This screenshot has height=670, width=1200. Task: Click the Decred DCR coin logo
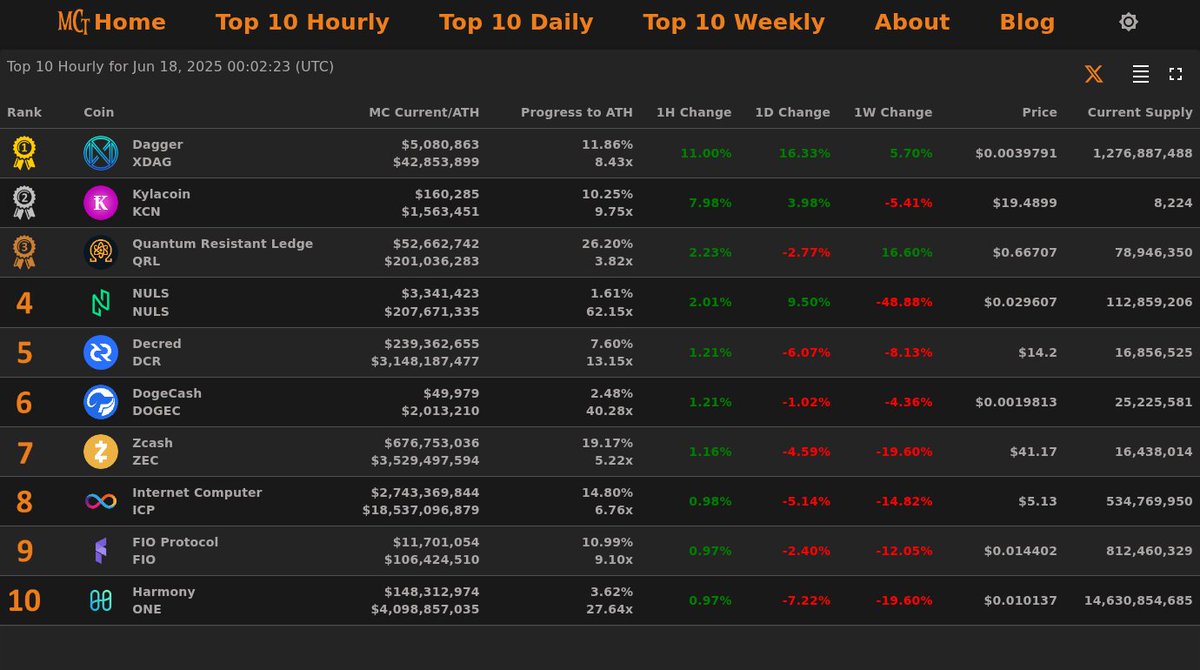(101, 352)
